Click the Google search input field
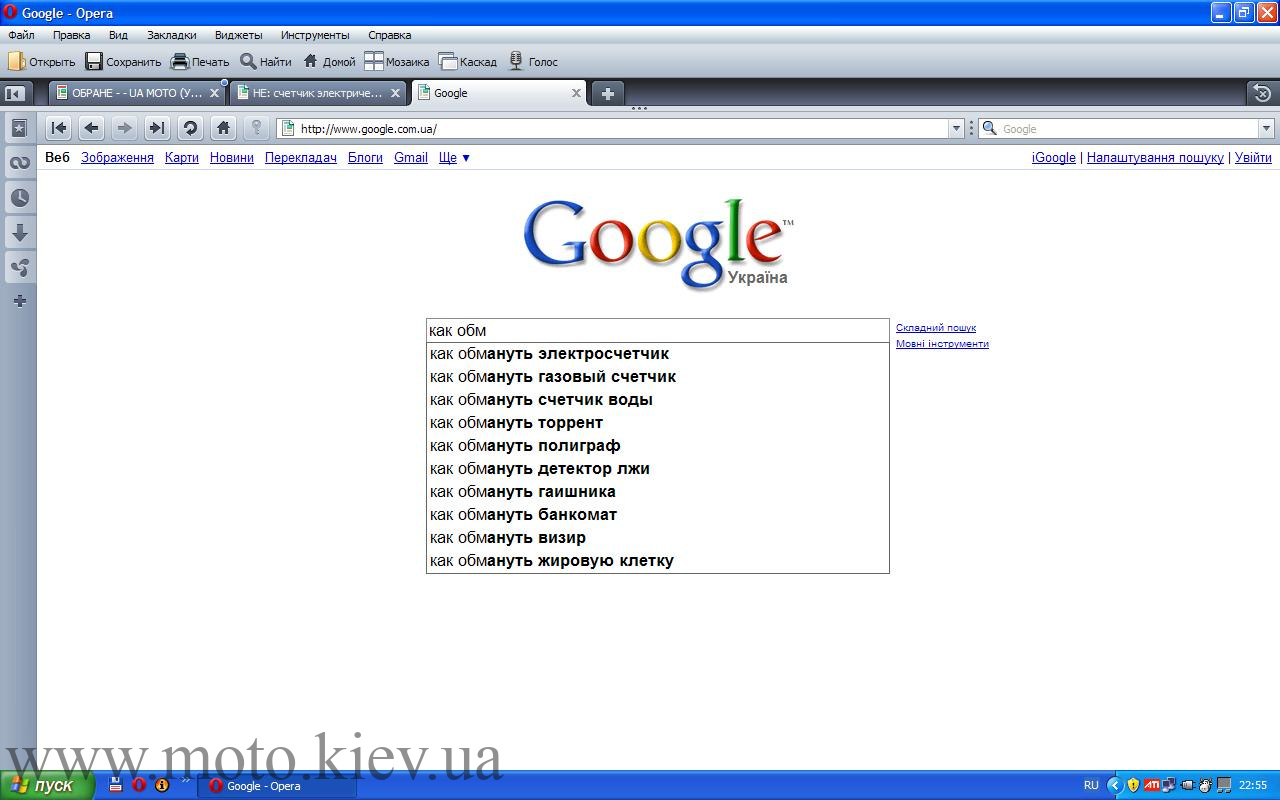This screenshot has width=1280, height=800. point(657,331)
